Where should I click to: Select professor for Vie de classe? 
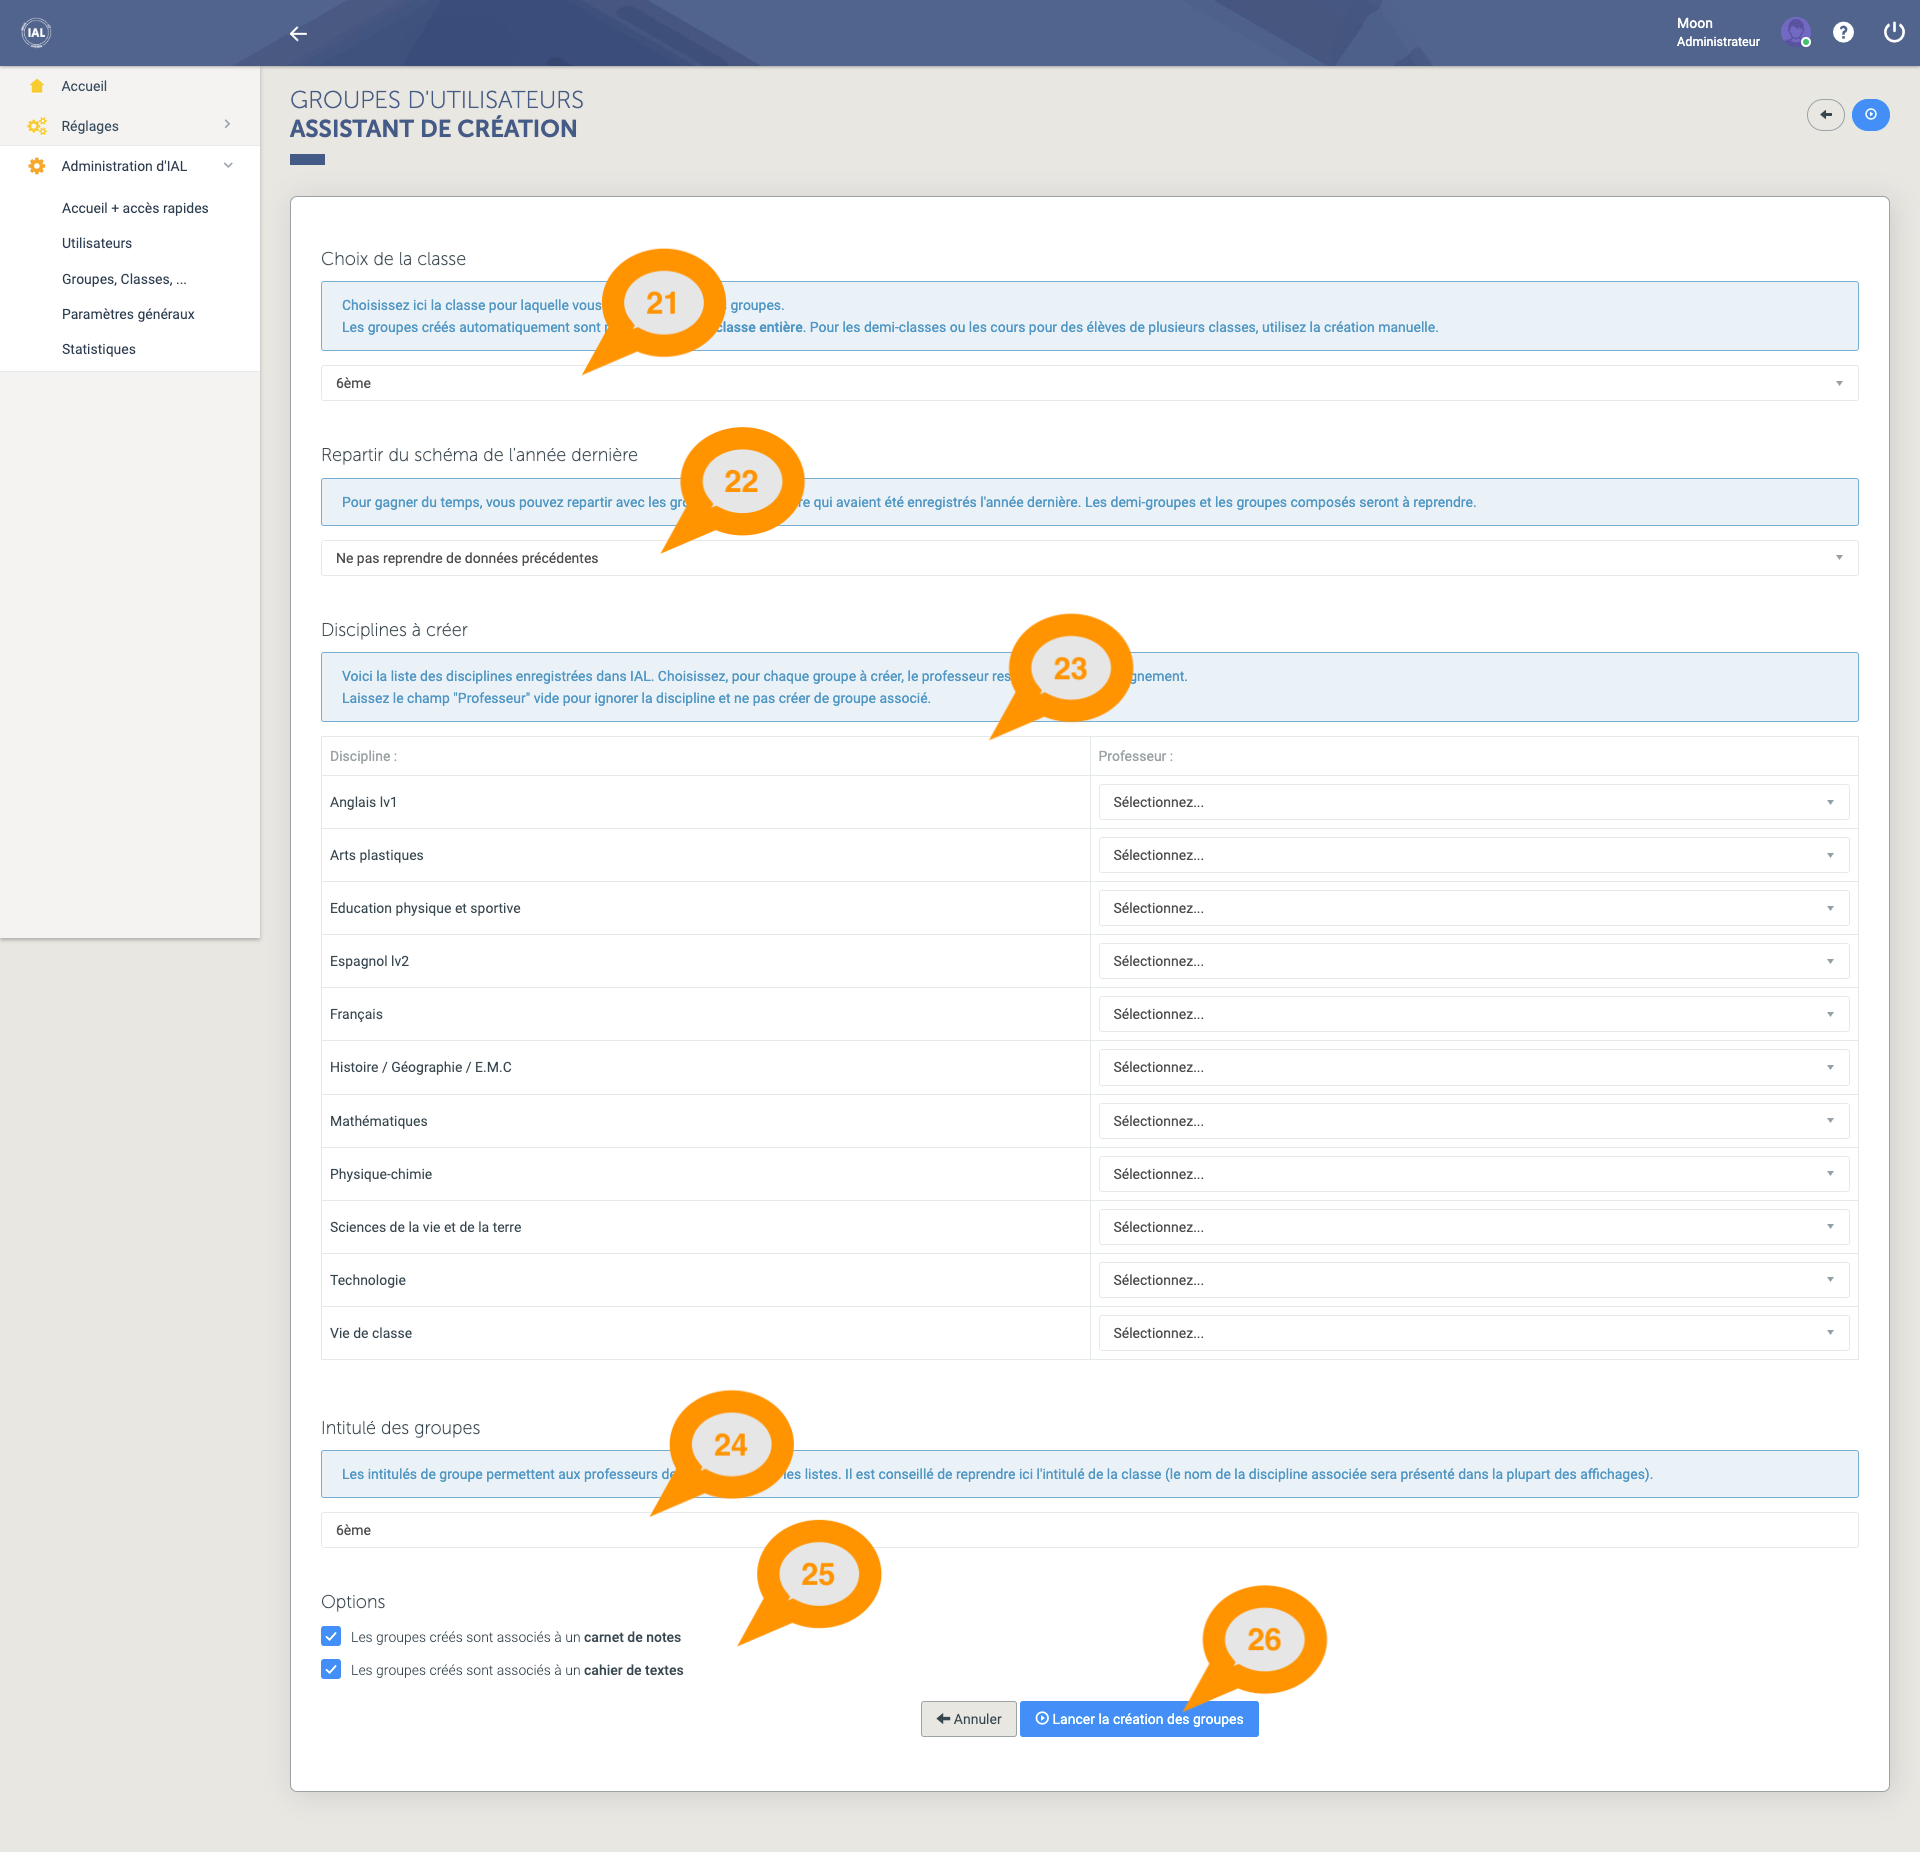tap(1473, 1333)
